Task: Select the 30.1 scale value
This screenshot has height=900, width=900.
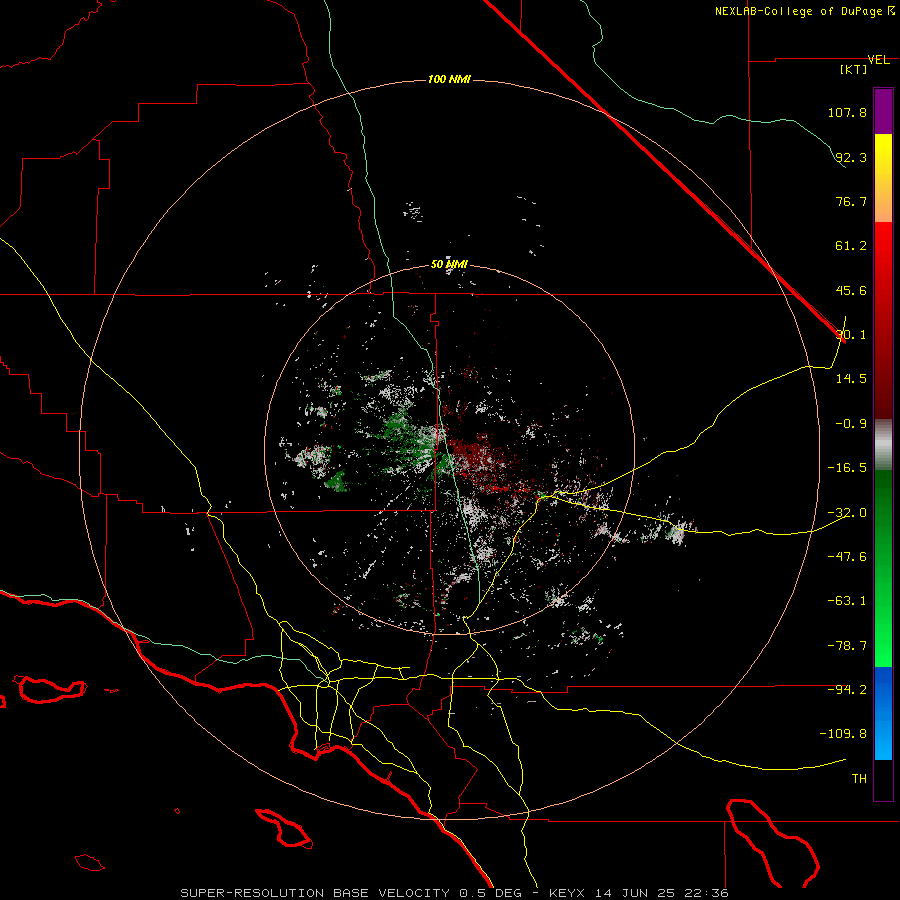Action: tap(851, 335)
